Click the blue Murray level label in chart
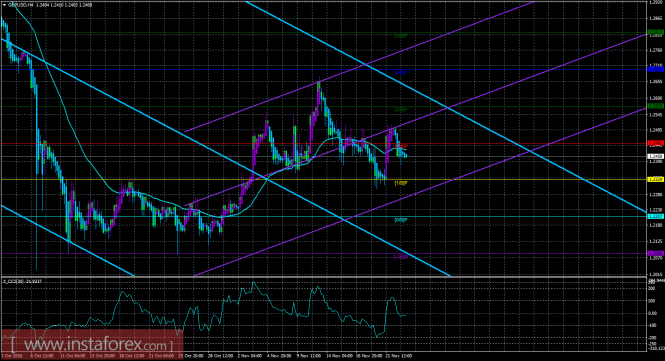This screenshot has height=361, width=665. coord(401,73)
